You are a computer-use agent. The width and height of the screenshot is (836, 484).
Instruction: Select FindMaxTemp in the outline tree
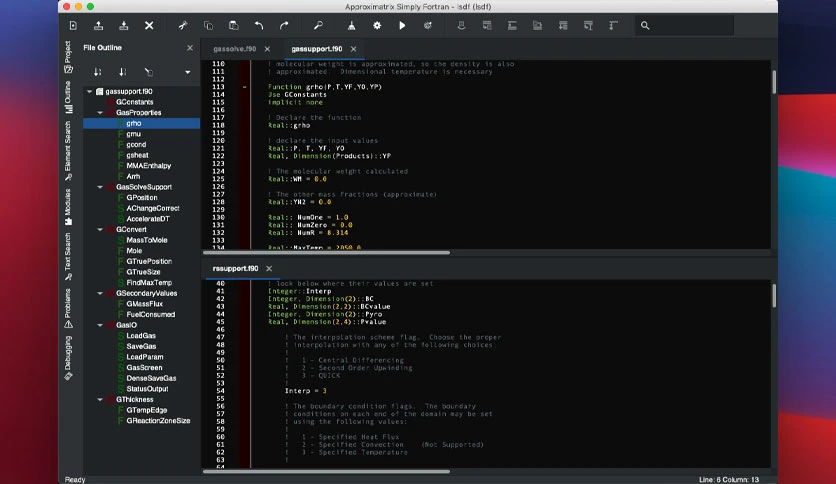[x=149, y=283]
